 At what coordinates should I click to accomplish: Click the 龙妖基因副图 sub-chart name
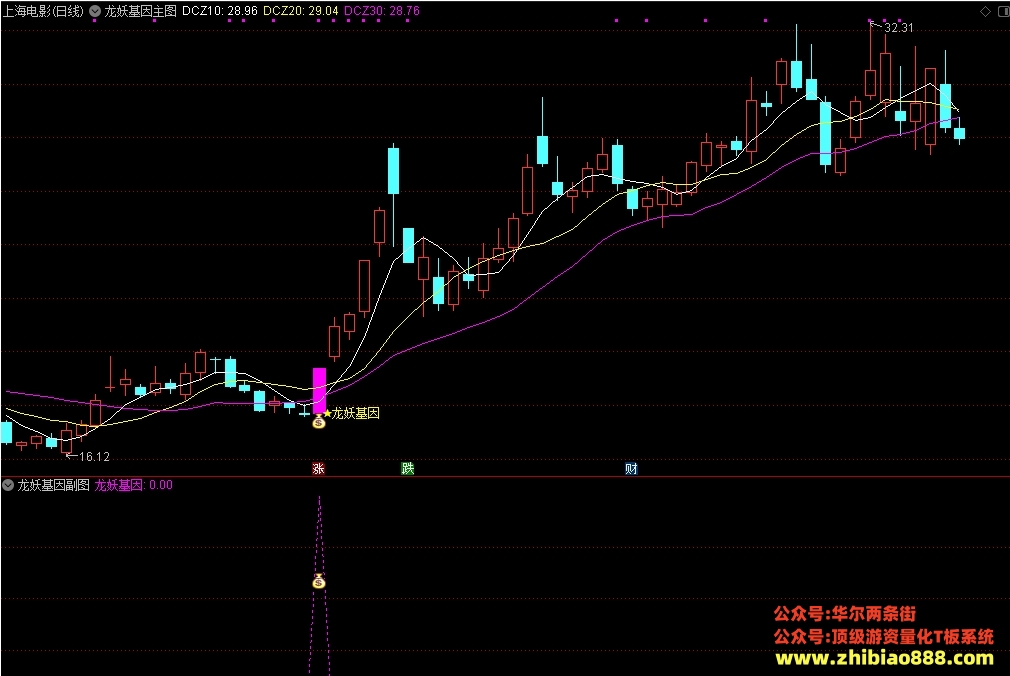pos(53,485)
